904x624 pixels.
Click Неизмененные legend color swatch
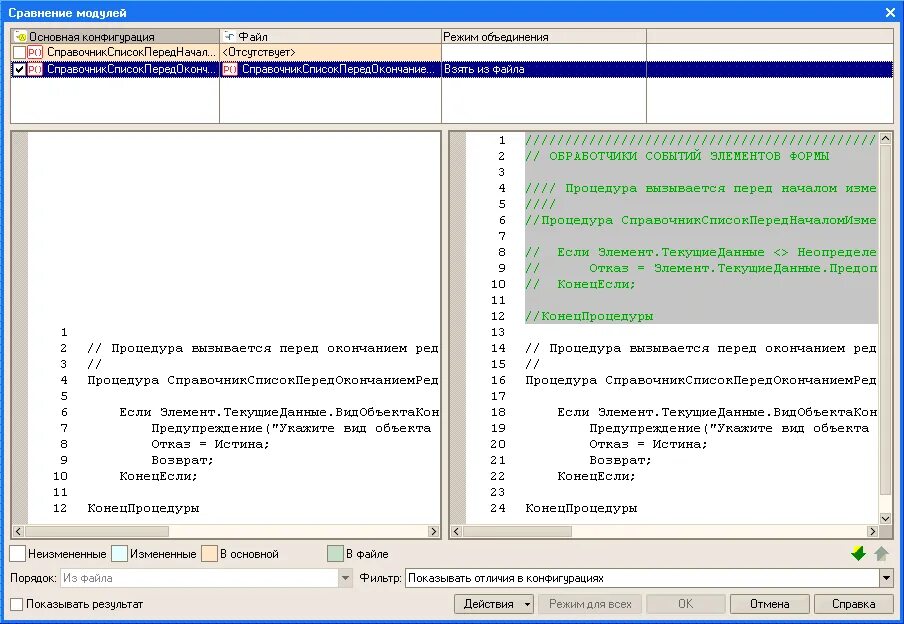tap(18, 554)
